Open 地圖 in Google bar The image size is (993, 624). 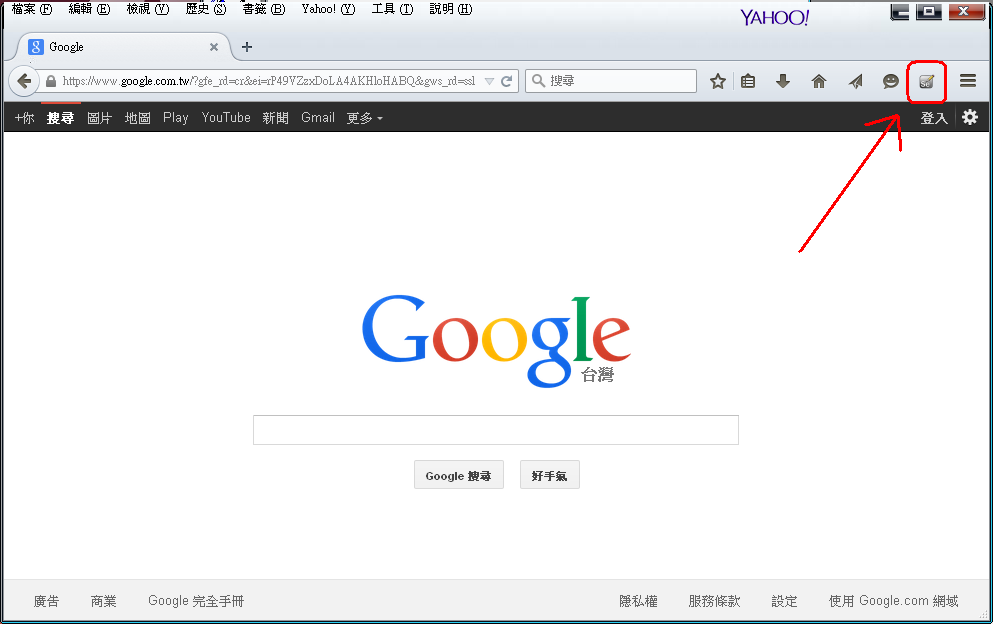point(137,118)
